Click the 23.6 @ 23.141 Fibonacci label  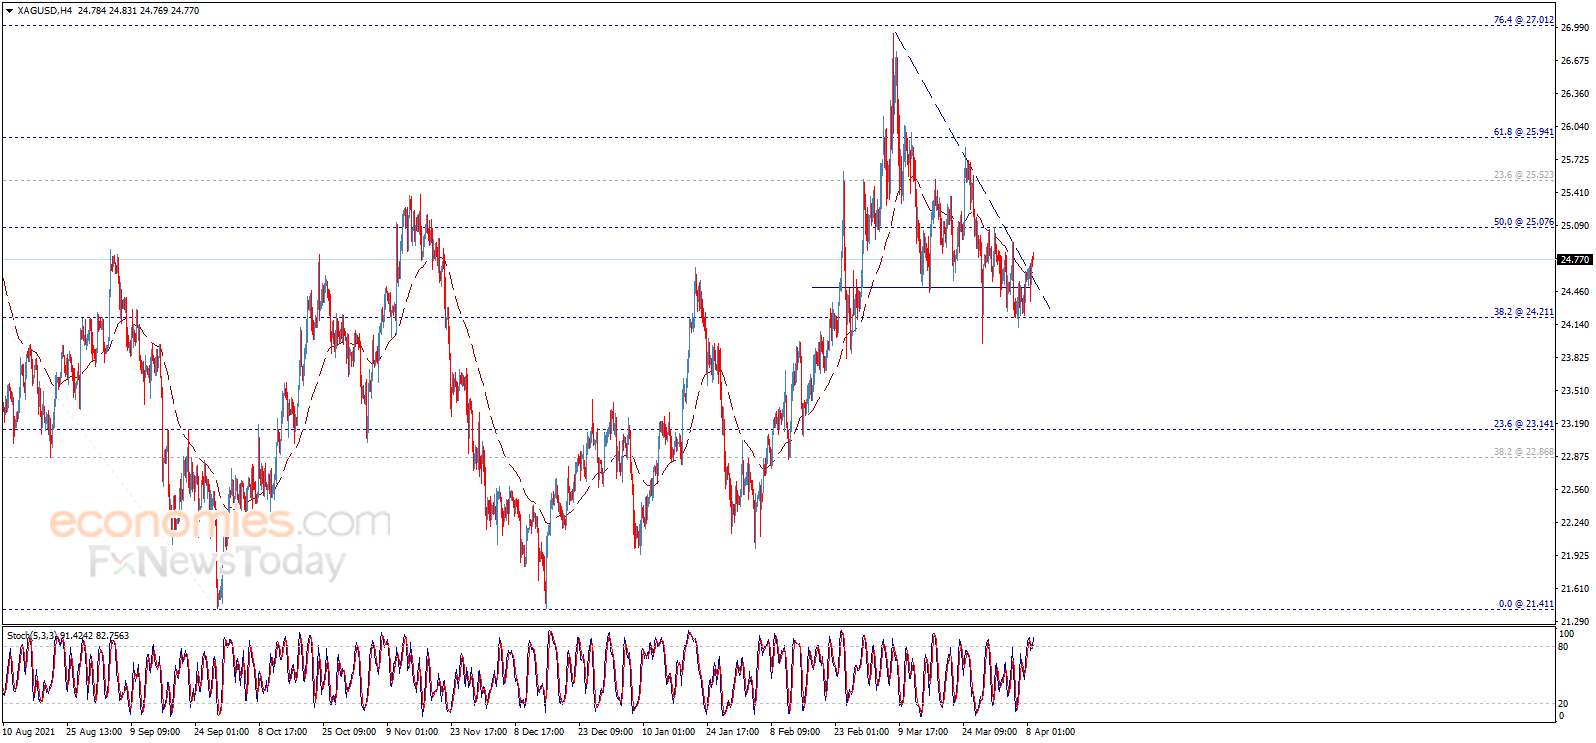pos(1523,424)
